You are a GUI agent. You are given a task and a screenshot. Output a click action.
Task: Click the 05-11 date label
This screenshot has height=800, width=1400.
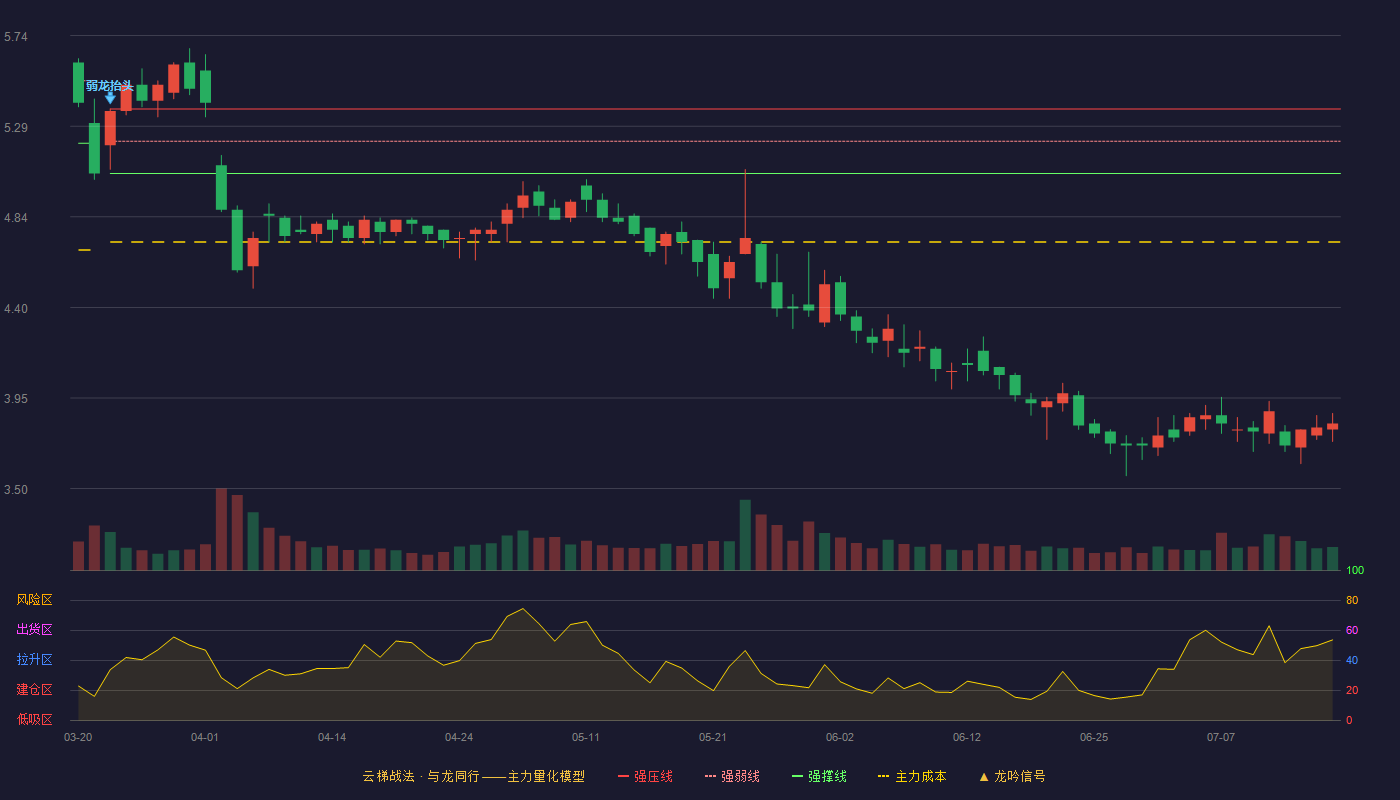pyautogui.click(x=586, y=737)
